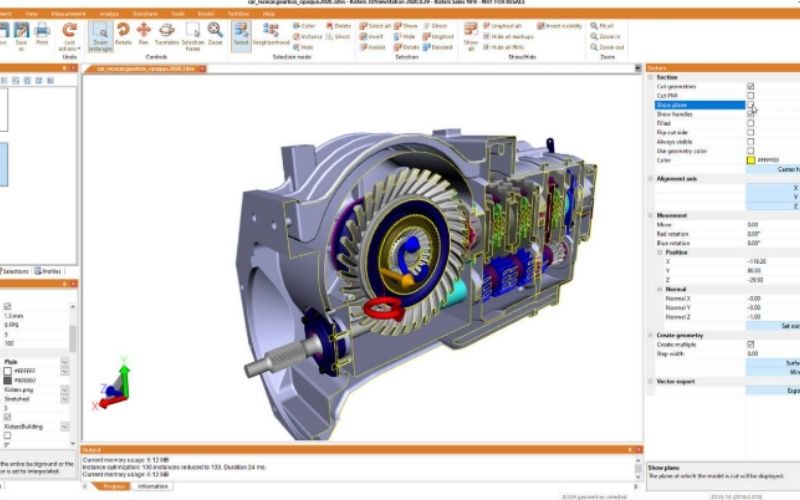Collapse the Normal subgroup
This screenshot has width=800, height=500.
[660, 289]
